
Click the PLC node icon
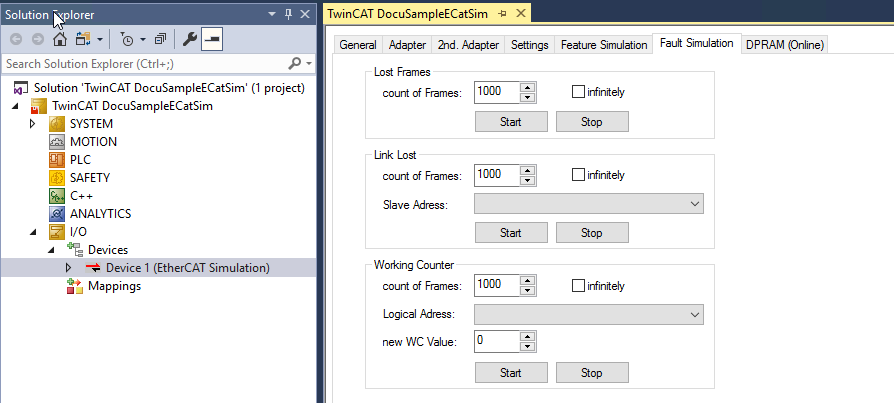pos(57,160)
